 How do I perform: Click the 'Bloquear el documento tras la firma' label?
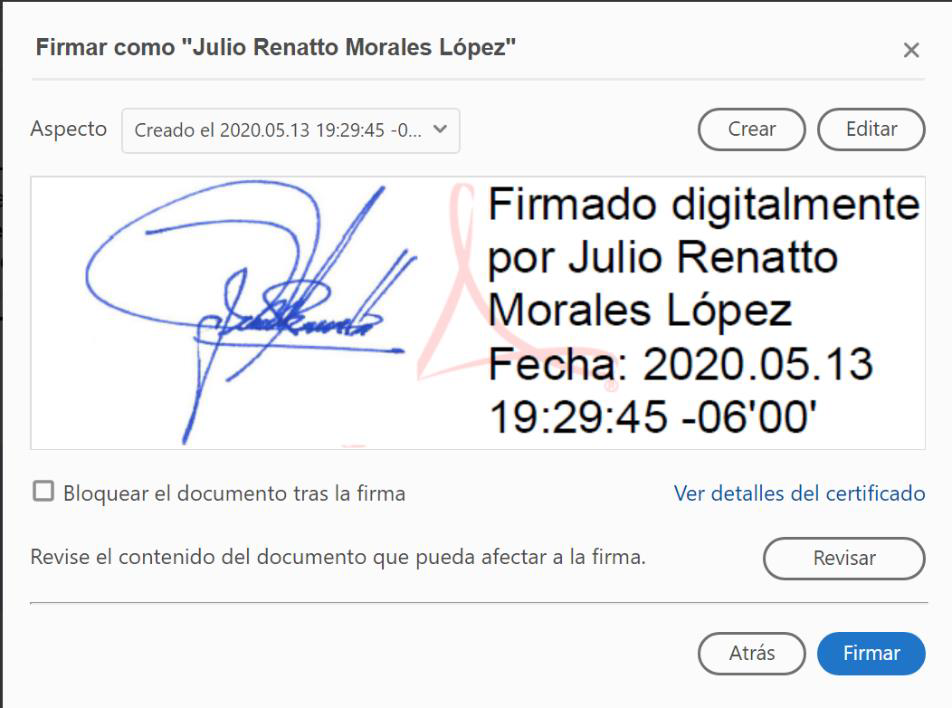pyautogui.click(x=234, y=494)
